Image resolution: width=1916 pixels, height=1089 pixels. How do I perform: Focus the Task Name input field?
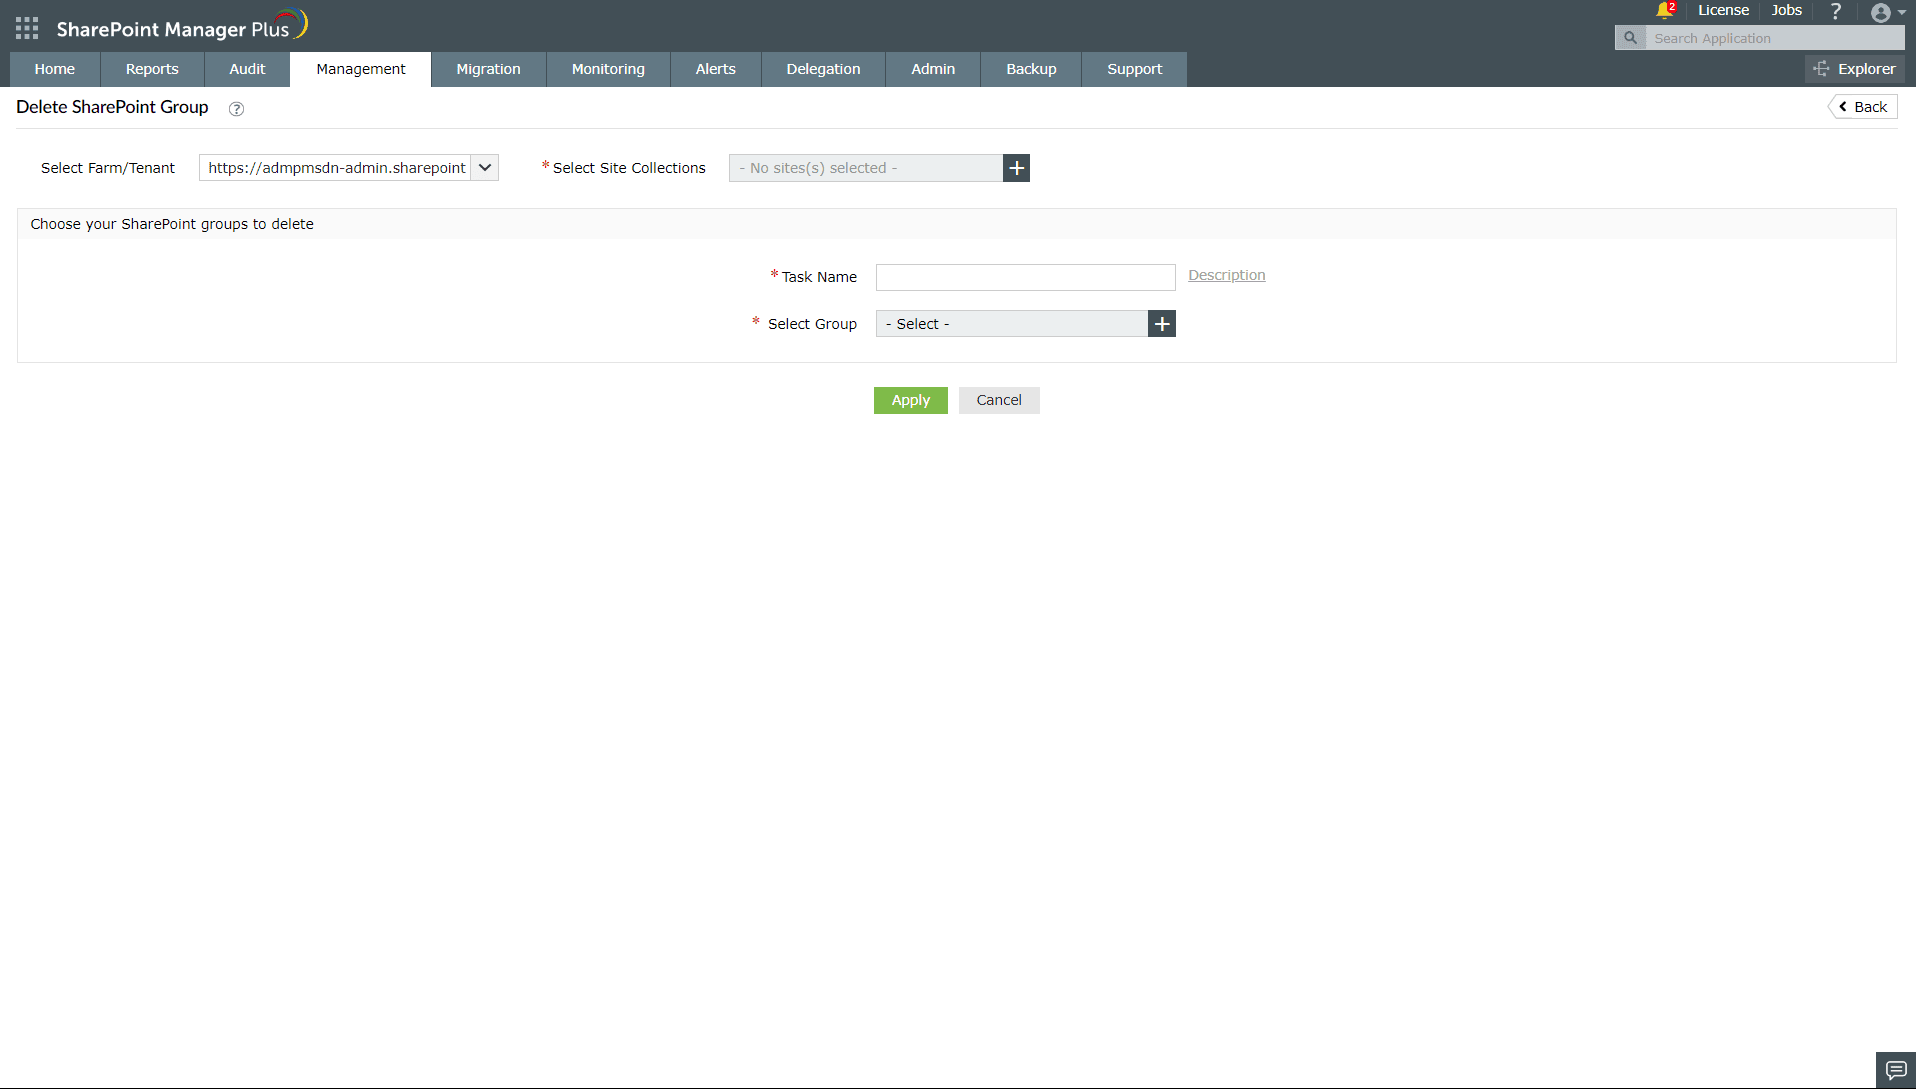(x=1026, y=277)
